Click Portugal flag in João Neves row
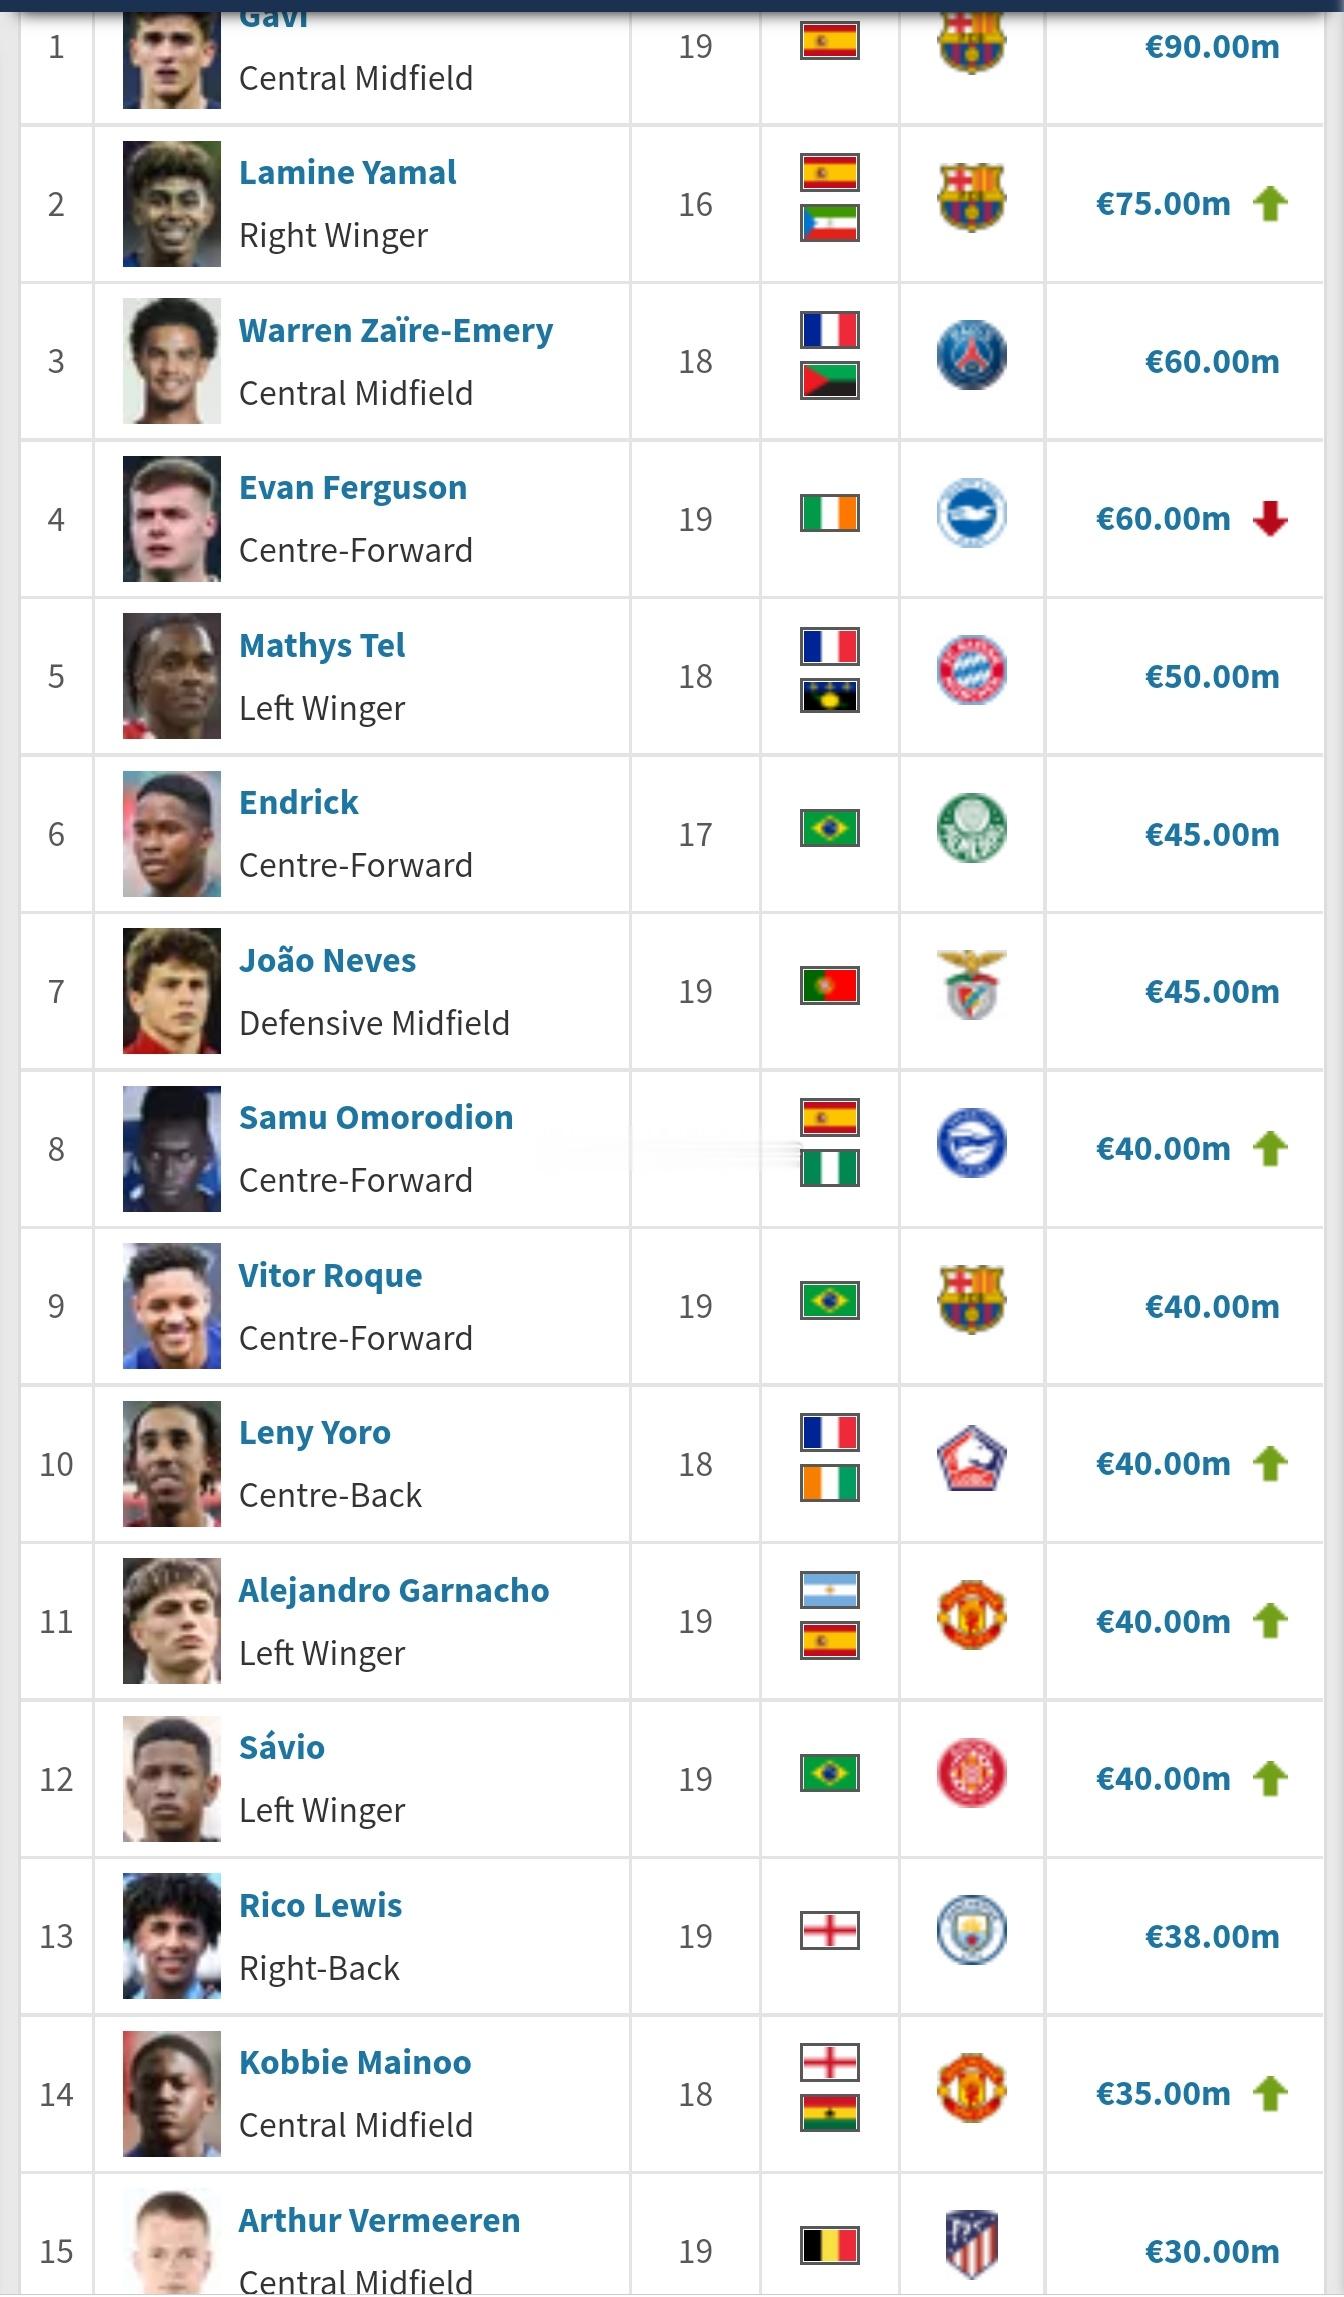Image resolution: width=1344 pixels, height=2297 pixels. (830, 986)
